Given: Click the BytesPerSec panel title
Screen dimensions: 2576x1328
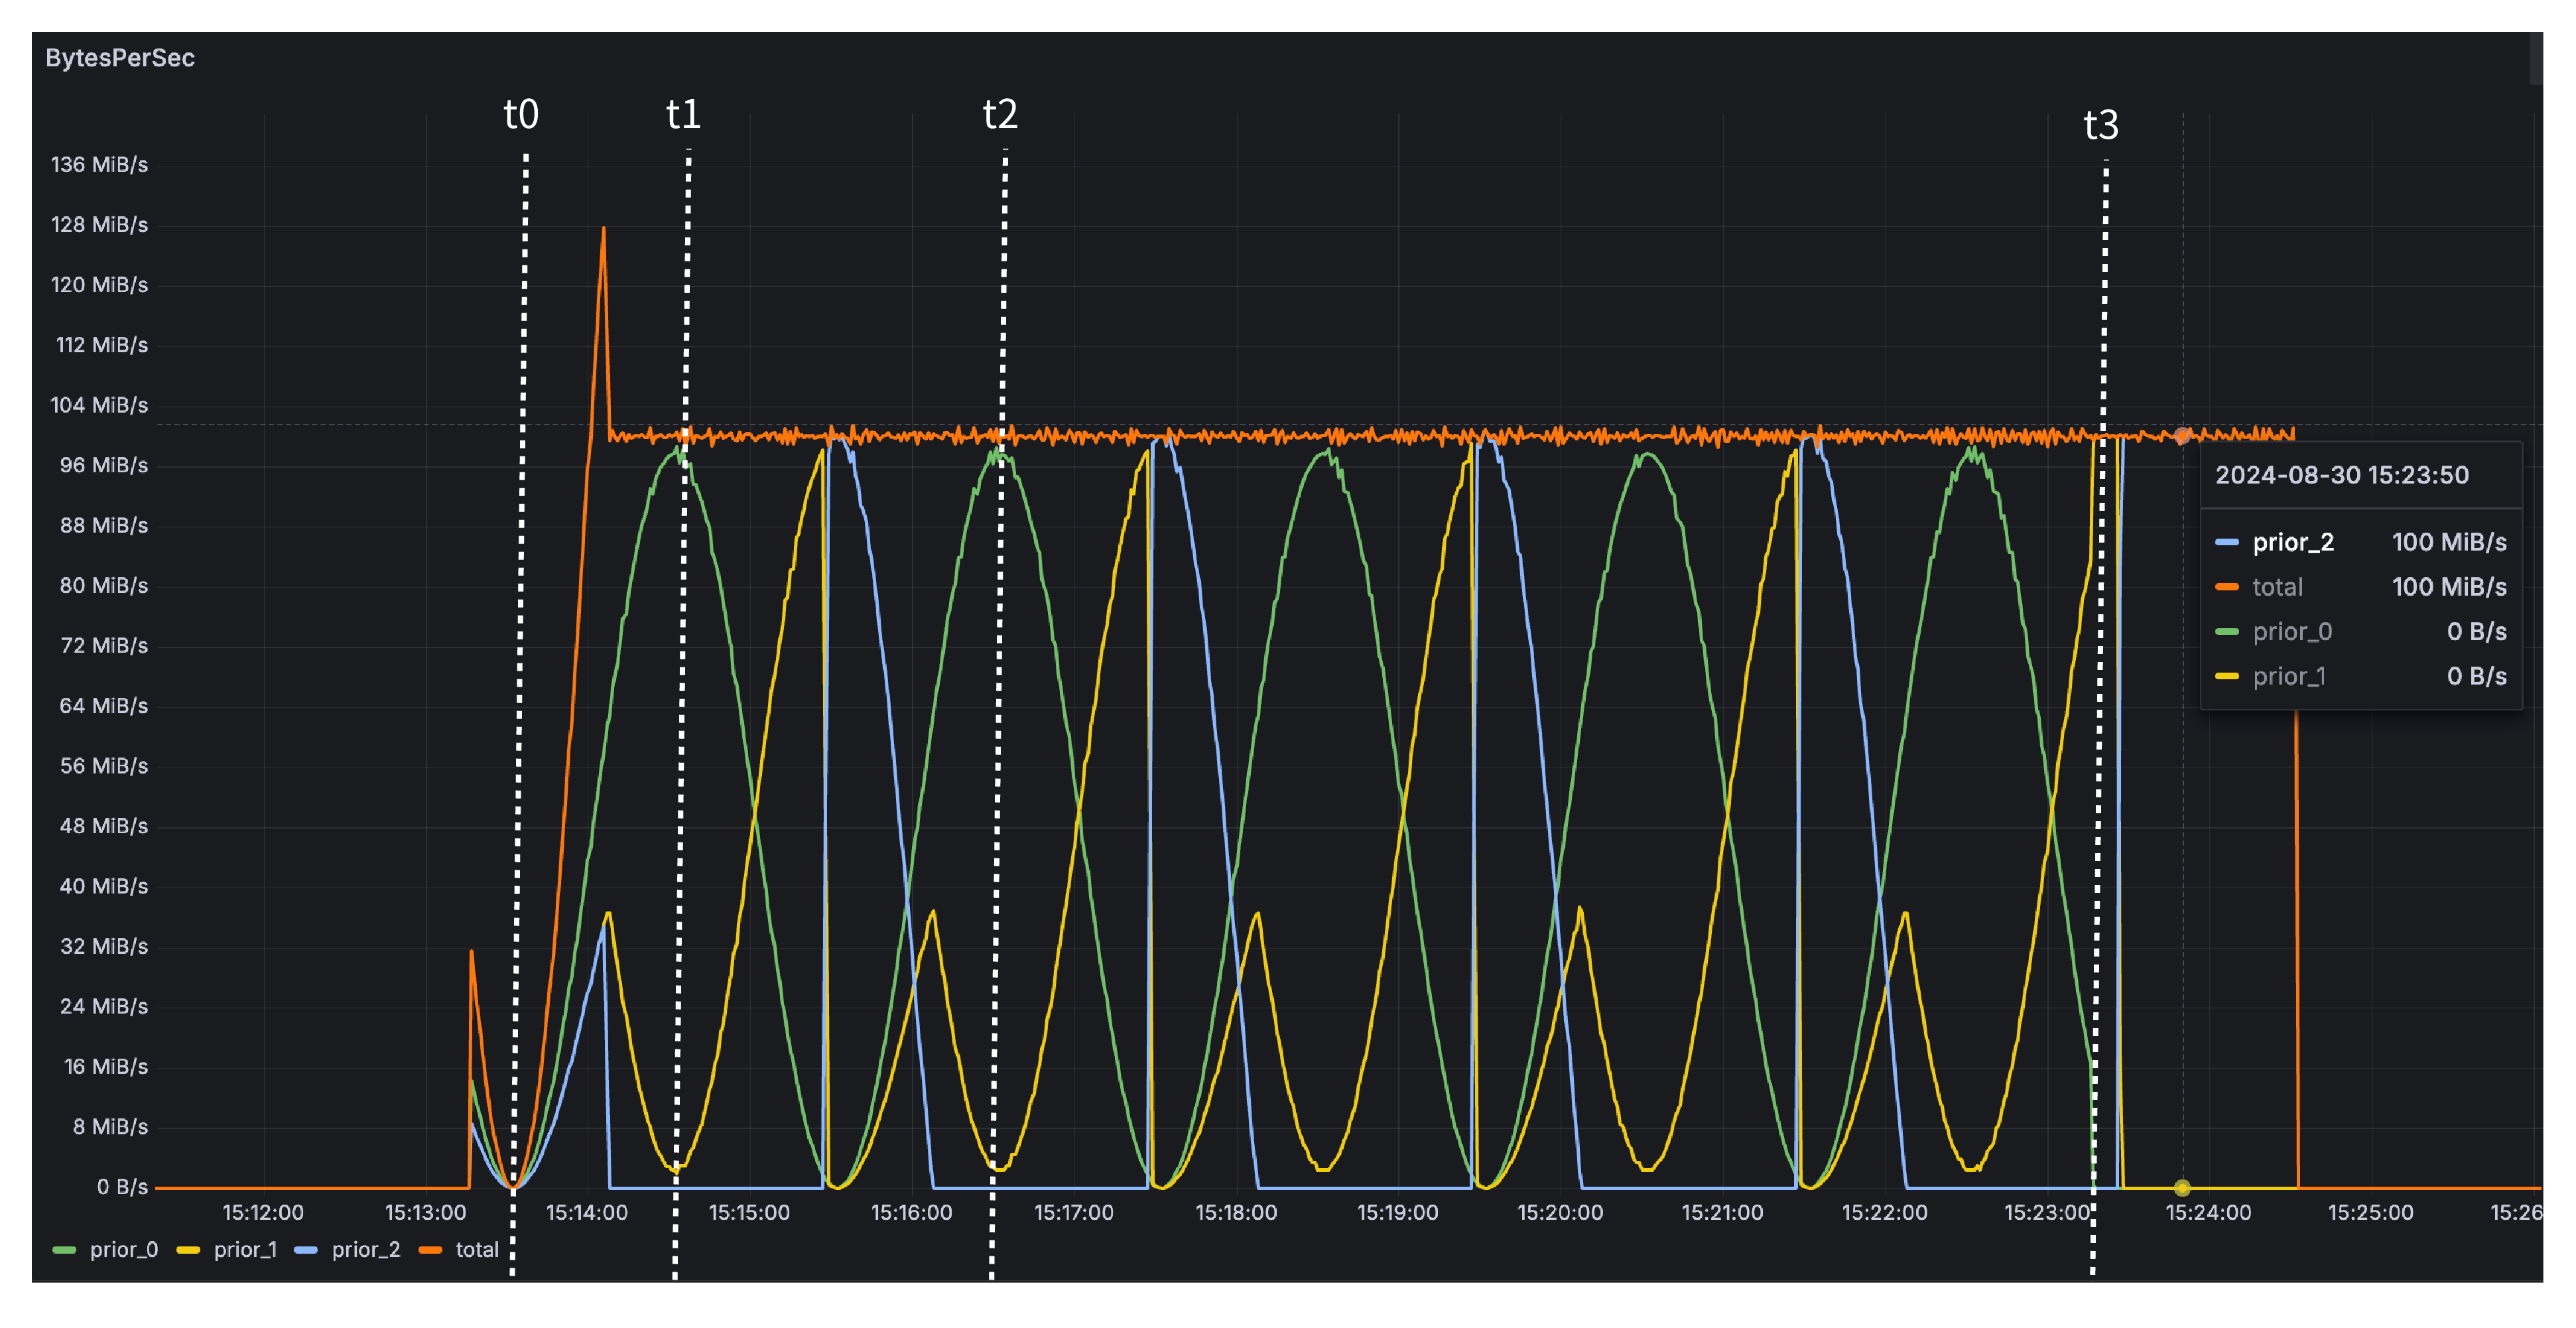Looking at the screenshot, I should pos(120,58).
